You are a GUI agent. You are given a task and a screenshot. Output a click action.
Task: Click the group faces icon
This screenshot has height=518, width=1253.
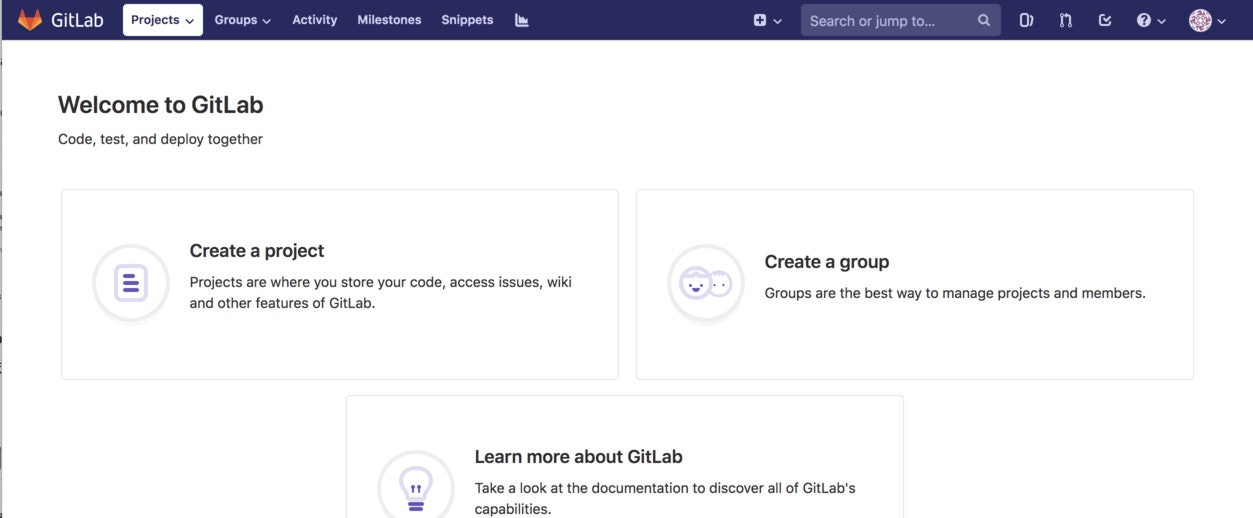point(706,283)
